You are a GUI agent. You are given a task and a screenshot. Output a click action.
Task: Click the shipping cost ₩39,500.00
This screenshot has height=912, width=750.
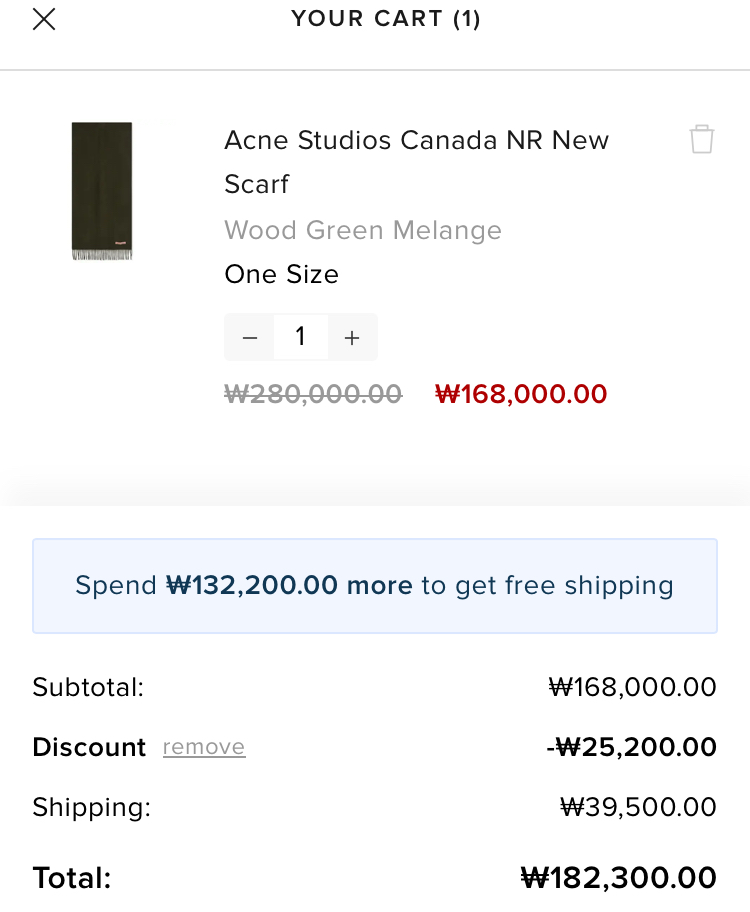tap(638, 807)
